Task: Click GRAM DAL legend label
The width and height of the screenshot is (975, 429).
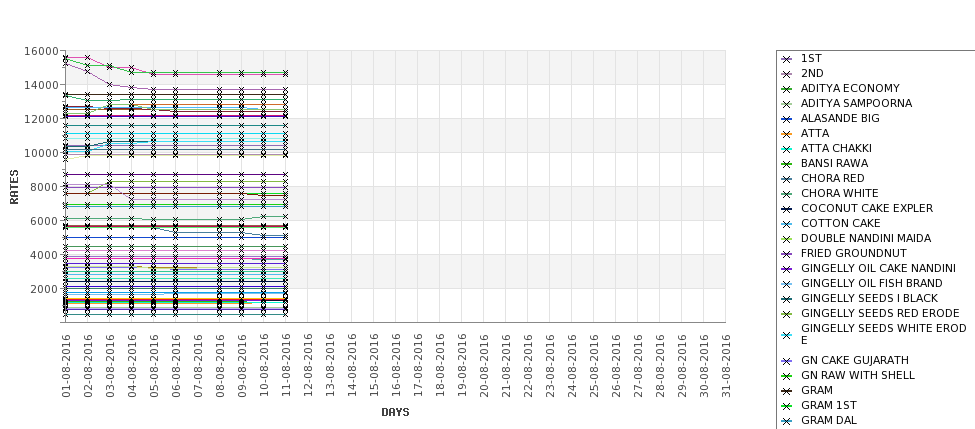Action: pos(829,420)
